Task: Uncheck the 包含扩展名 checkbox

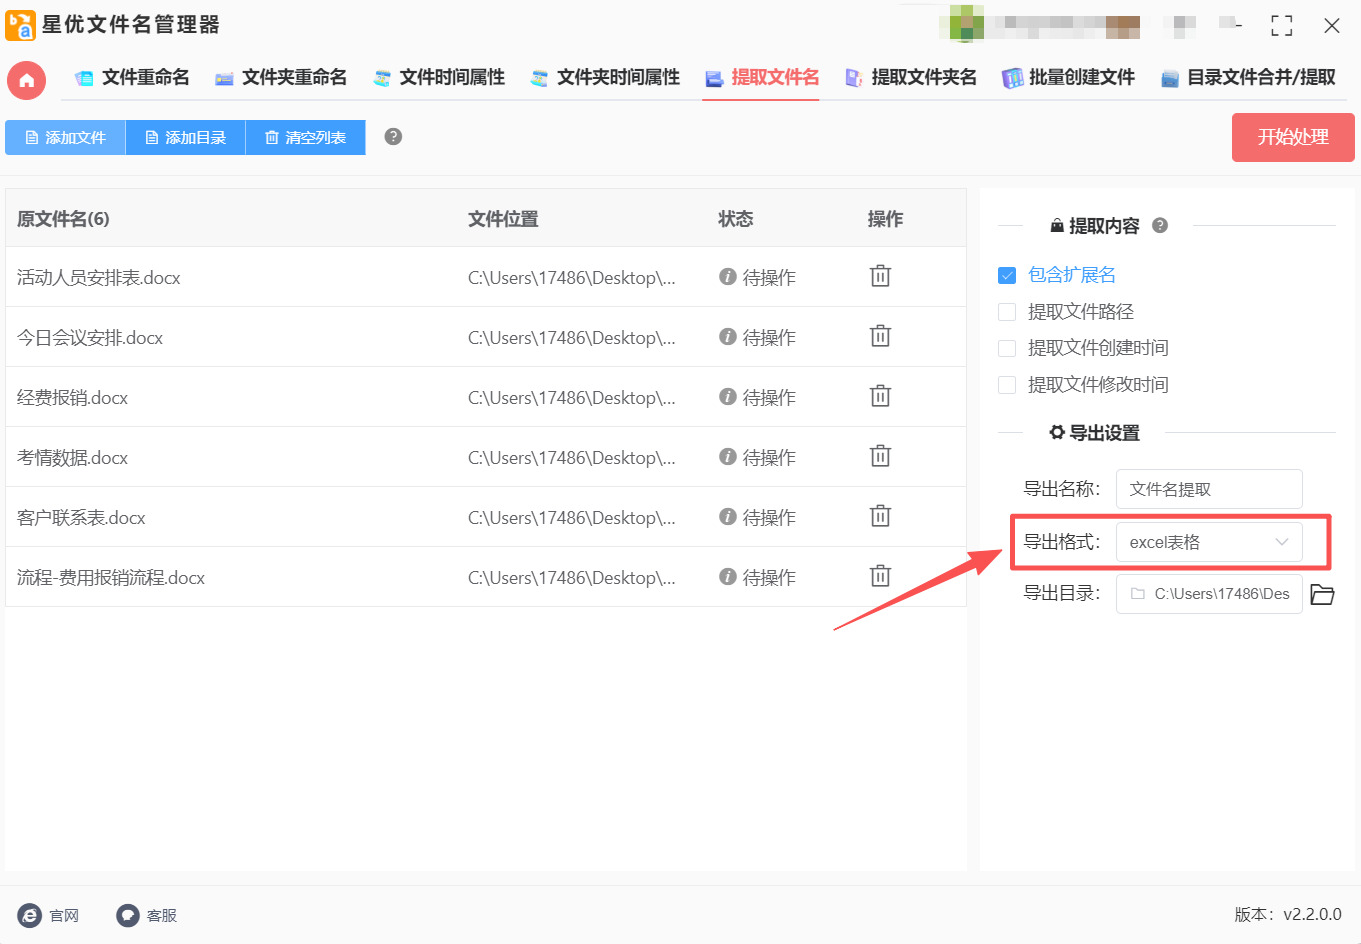Action: [x=1007, y=275]
